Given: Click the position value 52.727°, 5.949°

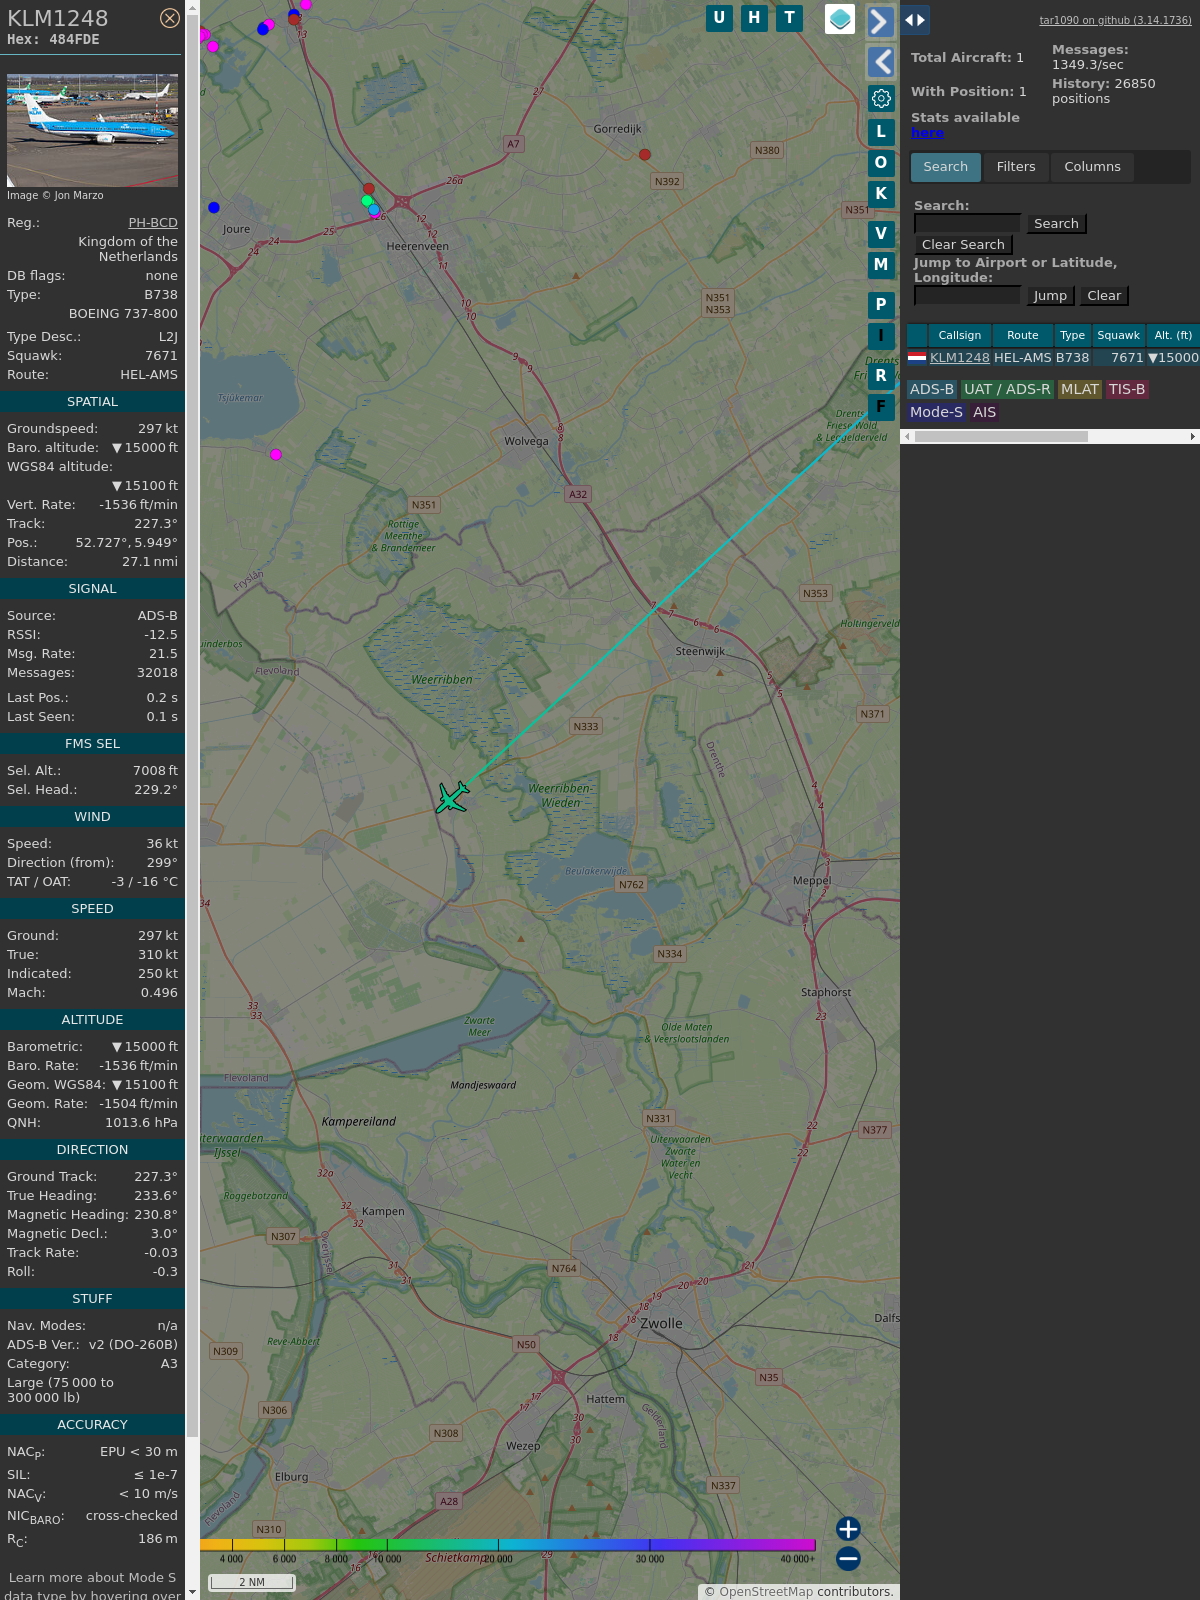Looking at the screenshot, I should point(127,543).
